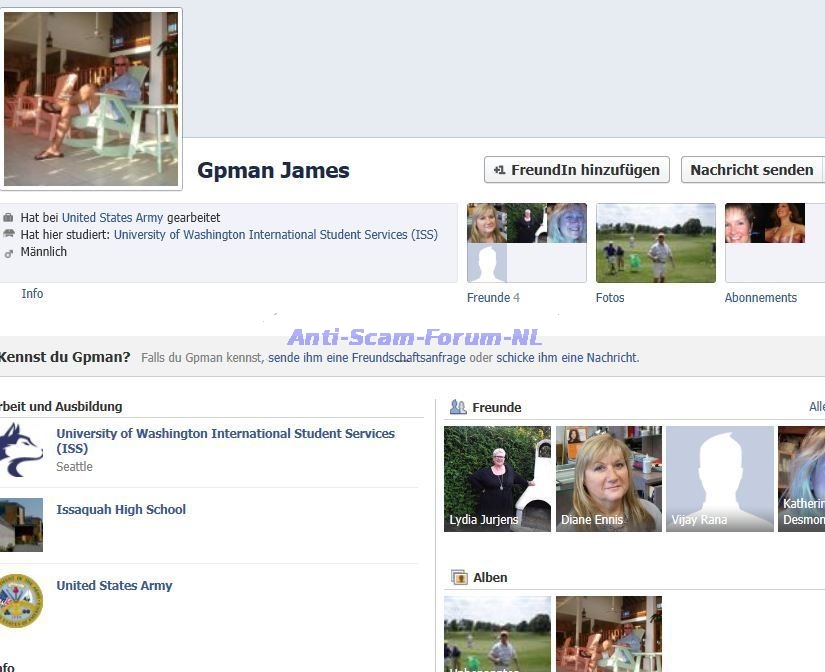This screenshot has width=825, height=672.
Task: Open Diane Ennis friend photo
Action: (608, 478)
